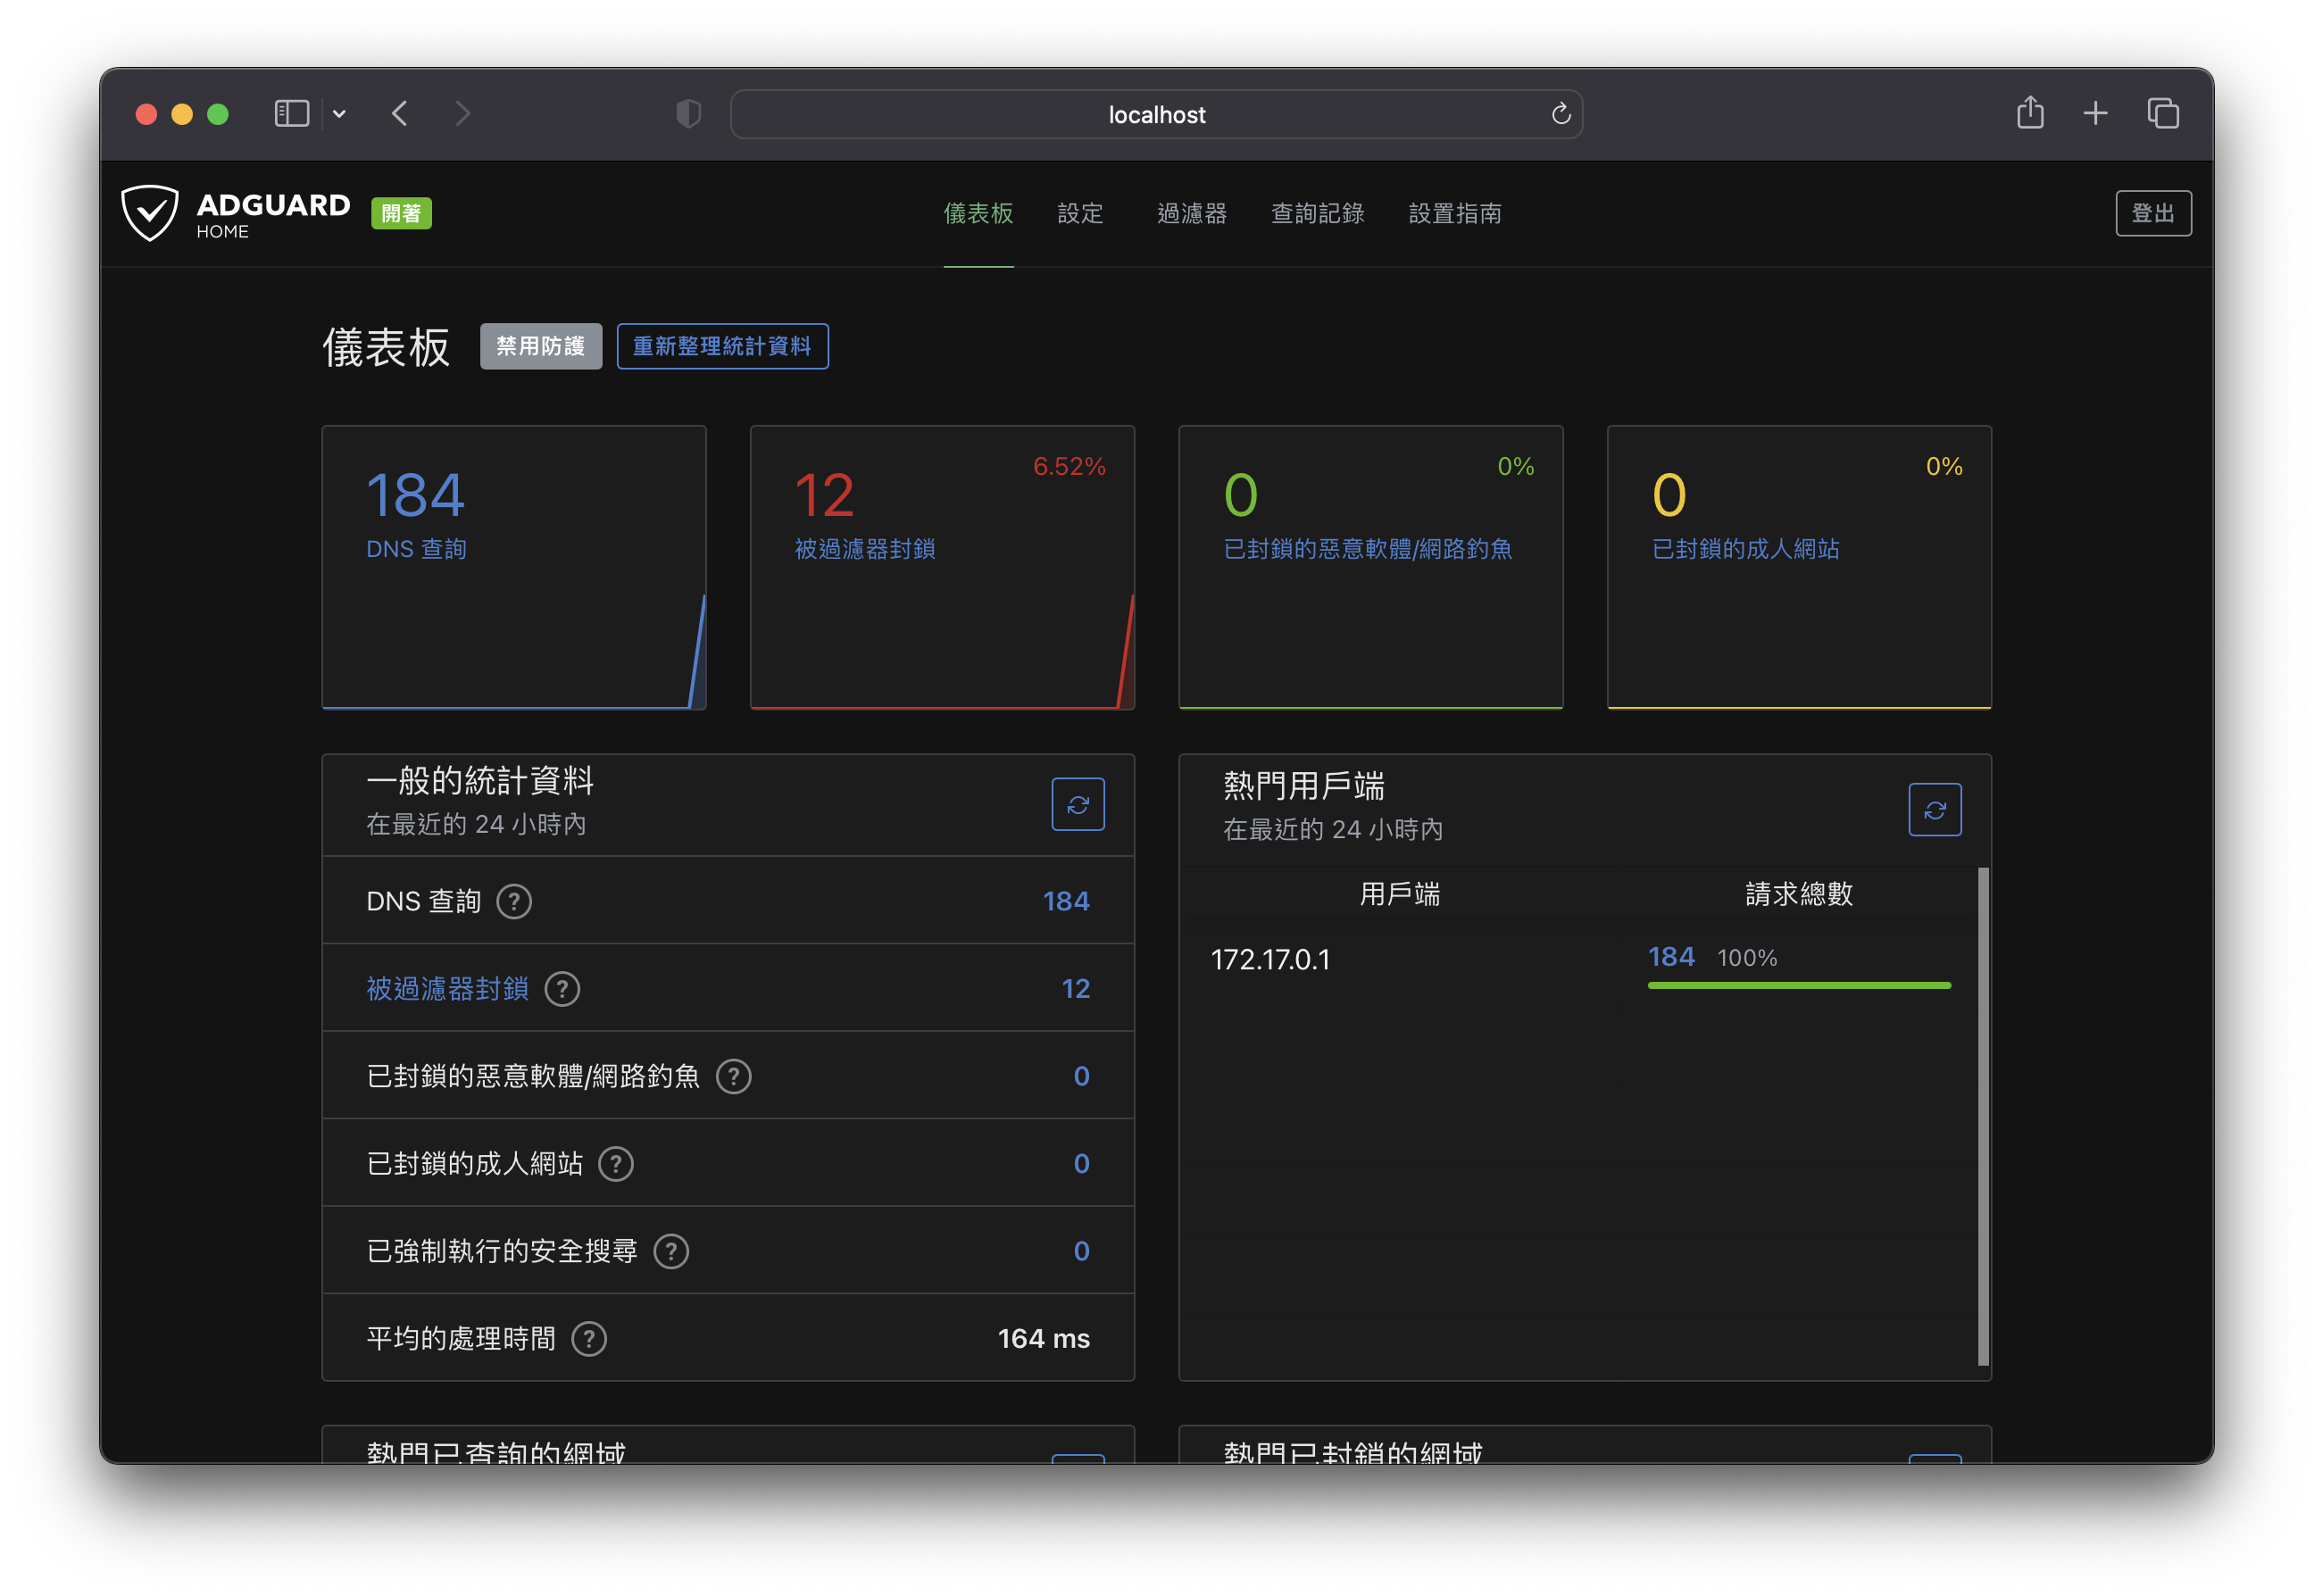Open 已封鎖的成人網站 stat card

(x=1798, y=567)
